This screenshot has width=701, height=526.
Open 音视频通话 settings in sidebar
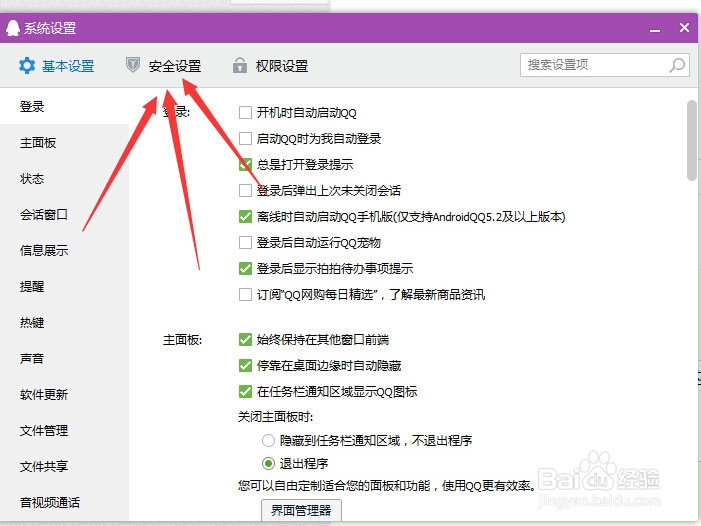point(64,503)
